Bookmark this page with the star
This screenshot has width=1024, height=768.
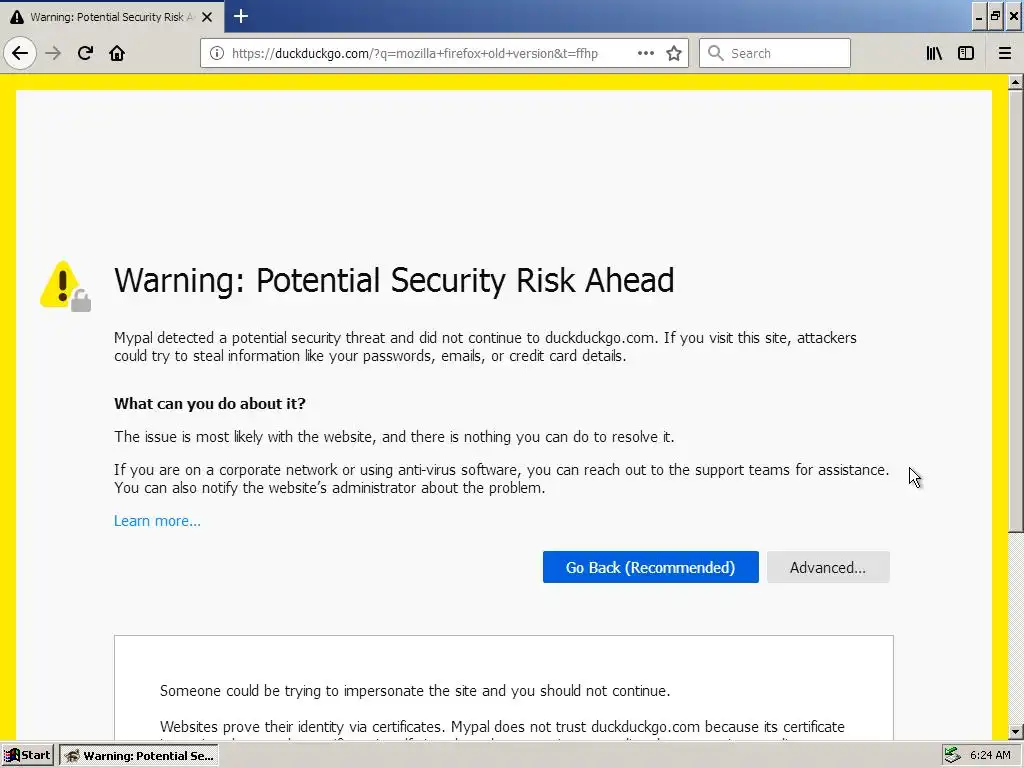click(x=674, y=53)
